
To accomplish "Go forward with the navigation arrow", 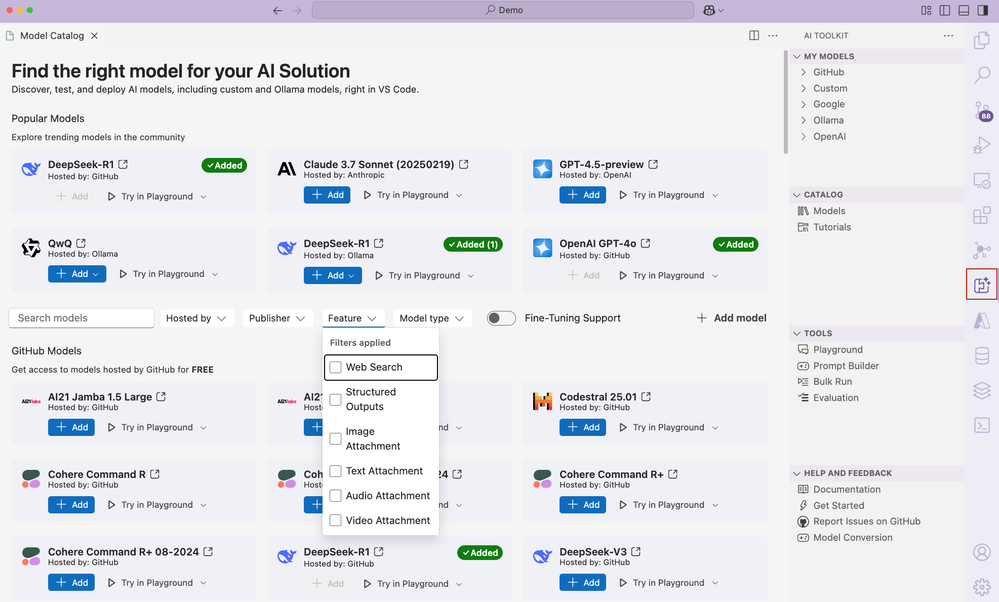I will 296,10.
